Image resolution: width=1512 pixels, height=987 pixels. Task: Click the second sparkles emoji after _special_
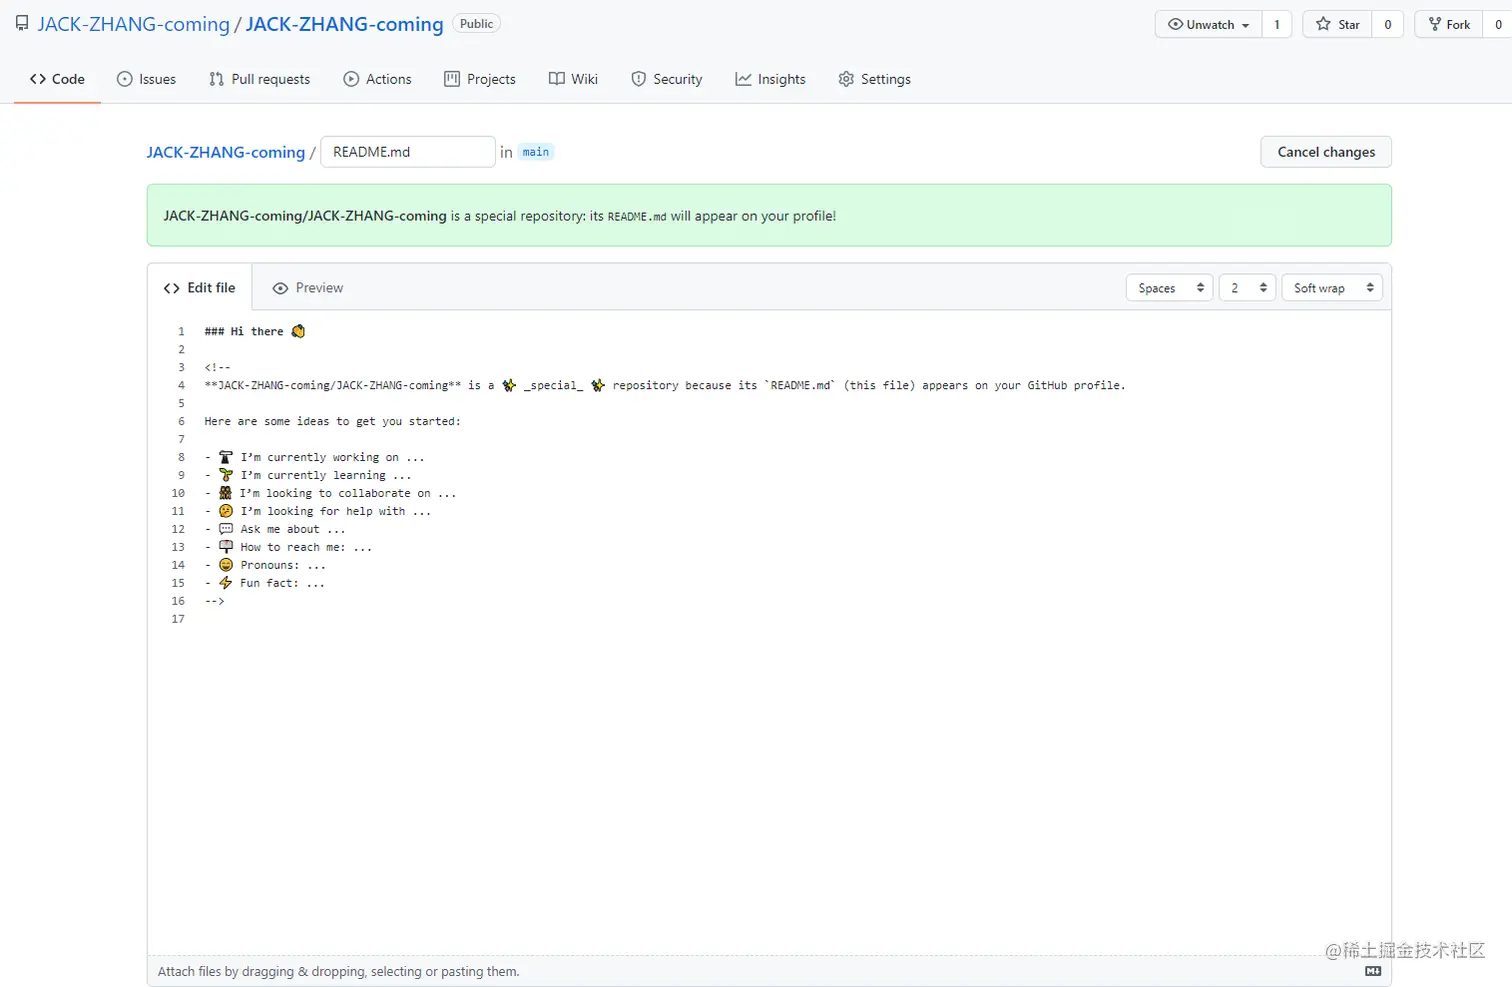tap(598, 385)
